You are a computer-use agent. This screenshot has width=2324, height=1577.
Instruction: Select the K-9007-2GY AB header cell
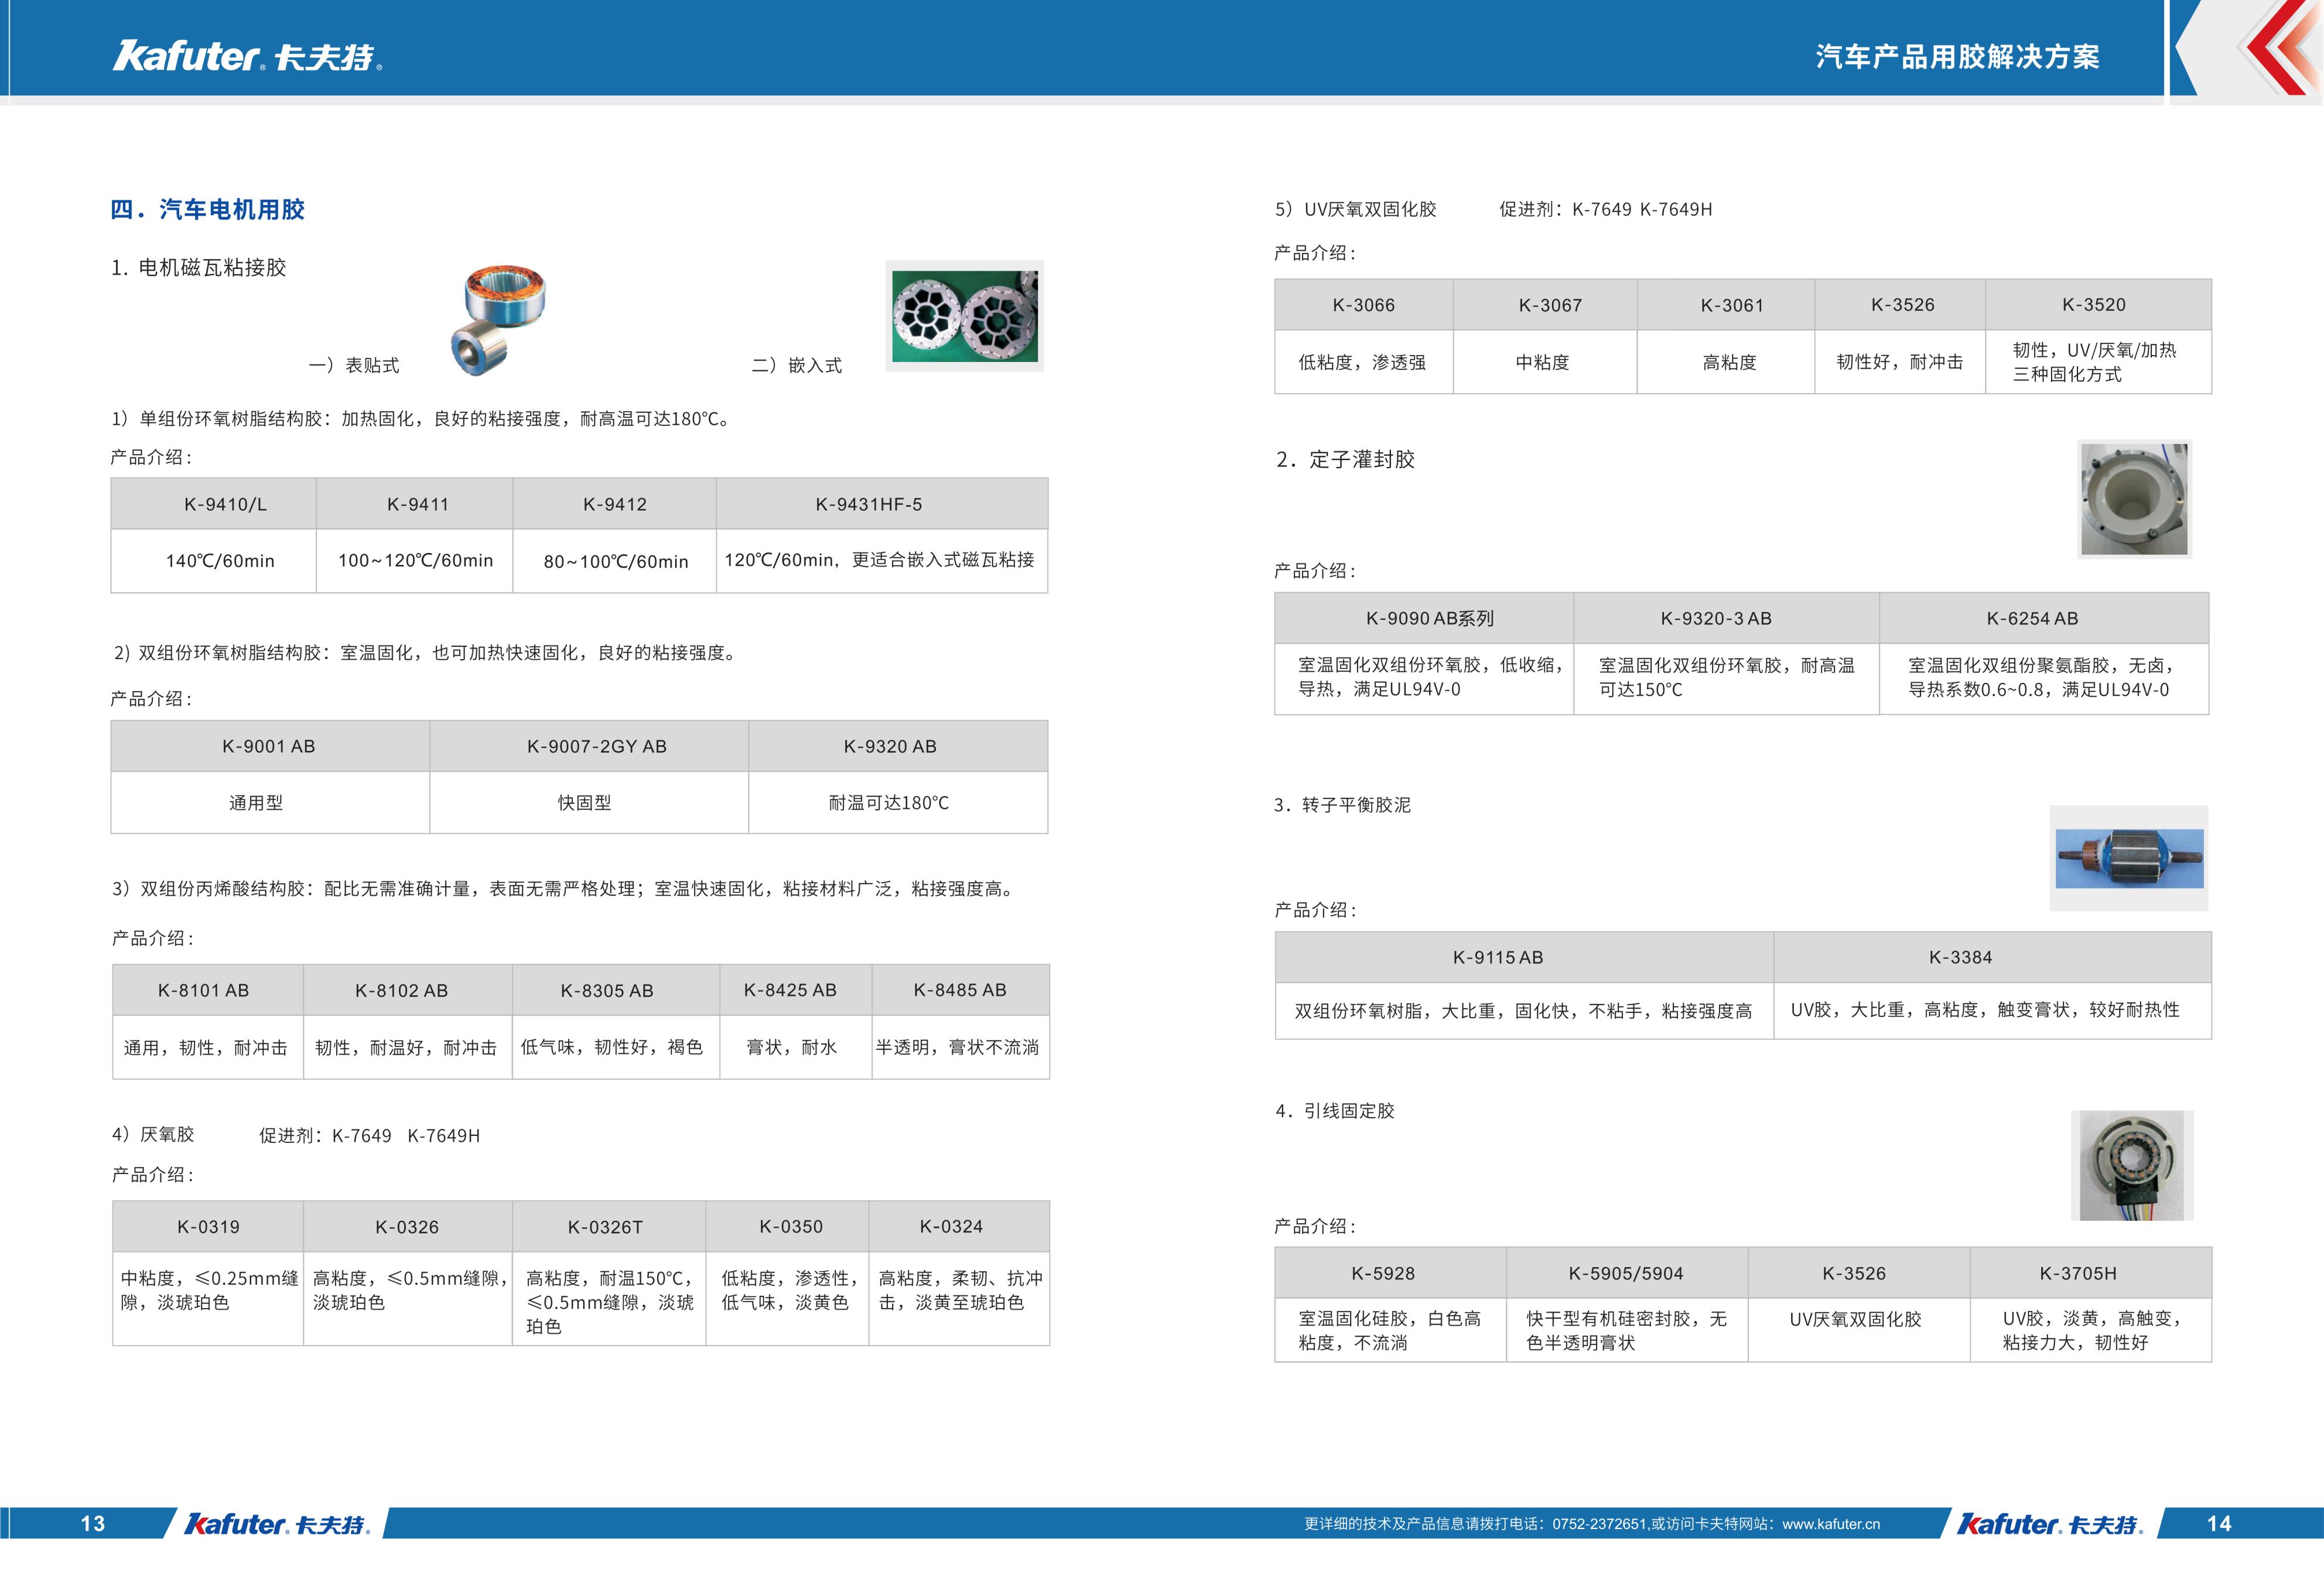pos(589,746)
